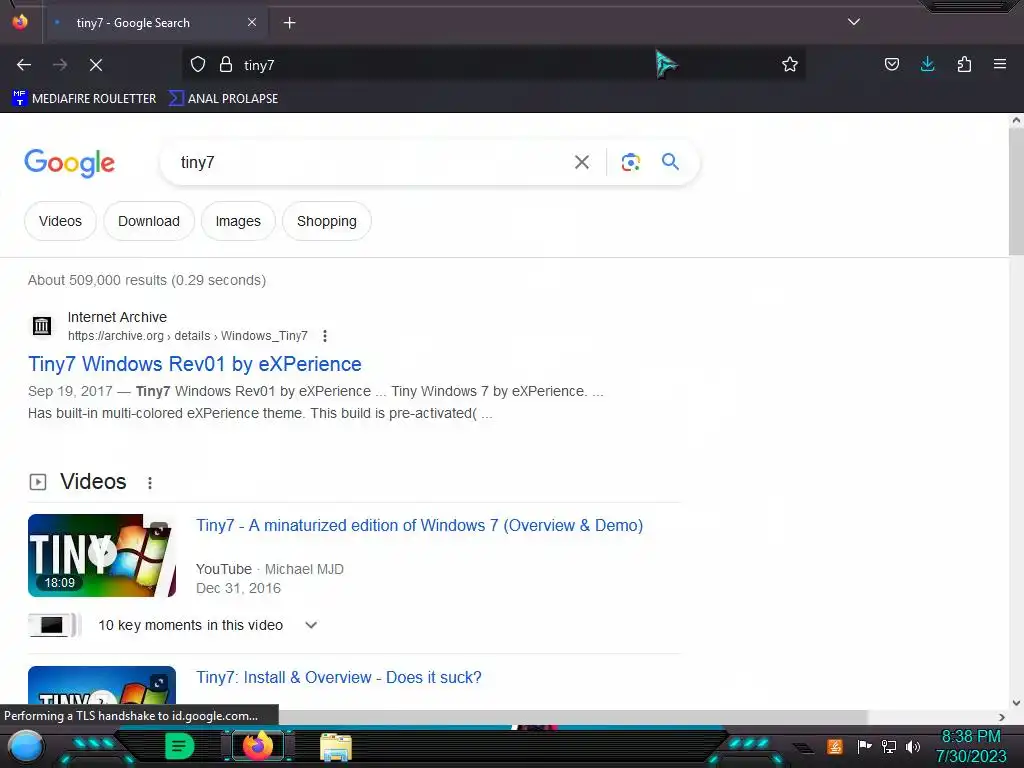1024x768 pixels.
Task: Open the Firefox application hamburger menu
Action: click(x=1000, y=64)
